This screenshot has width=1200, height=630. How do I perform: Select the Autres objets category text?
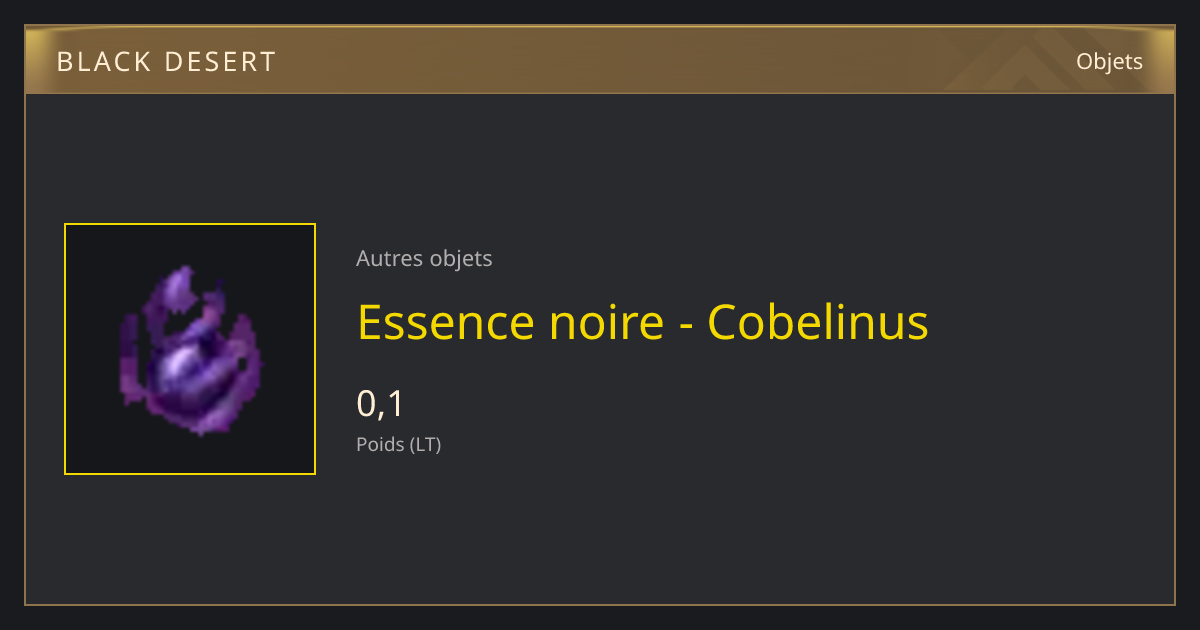pos(424,258)
